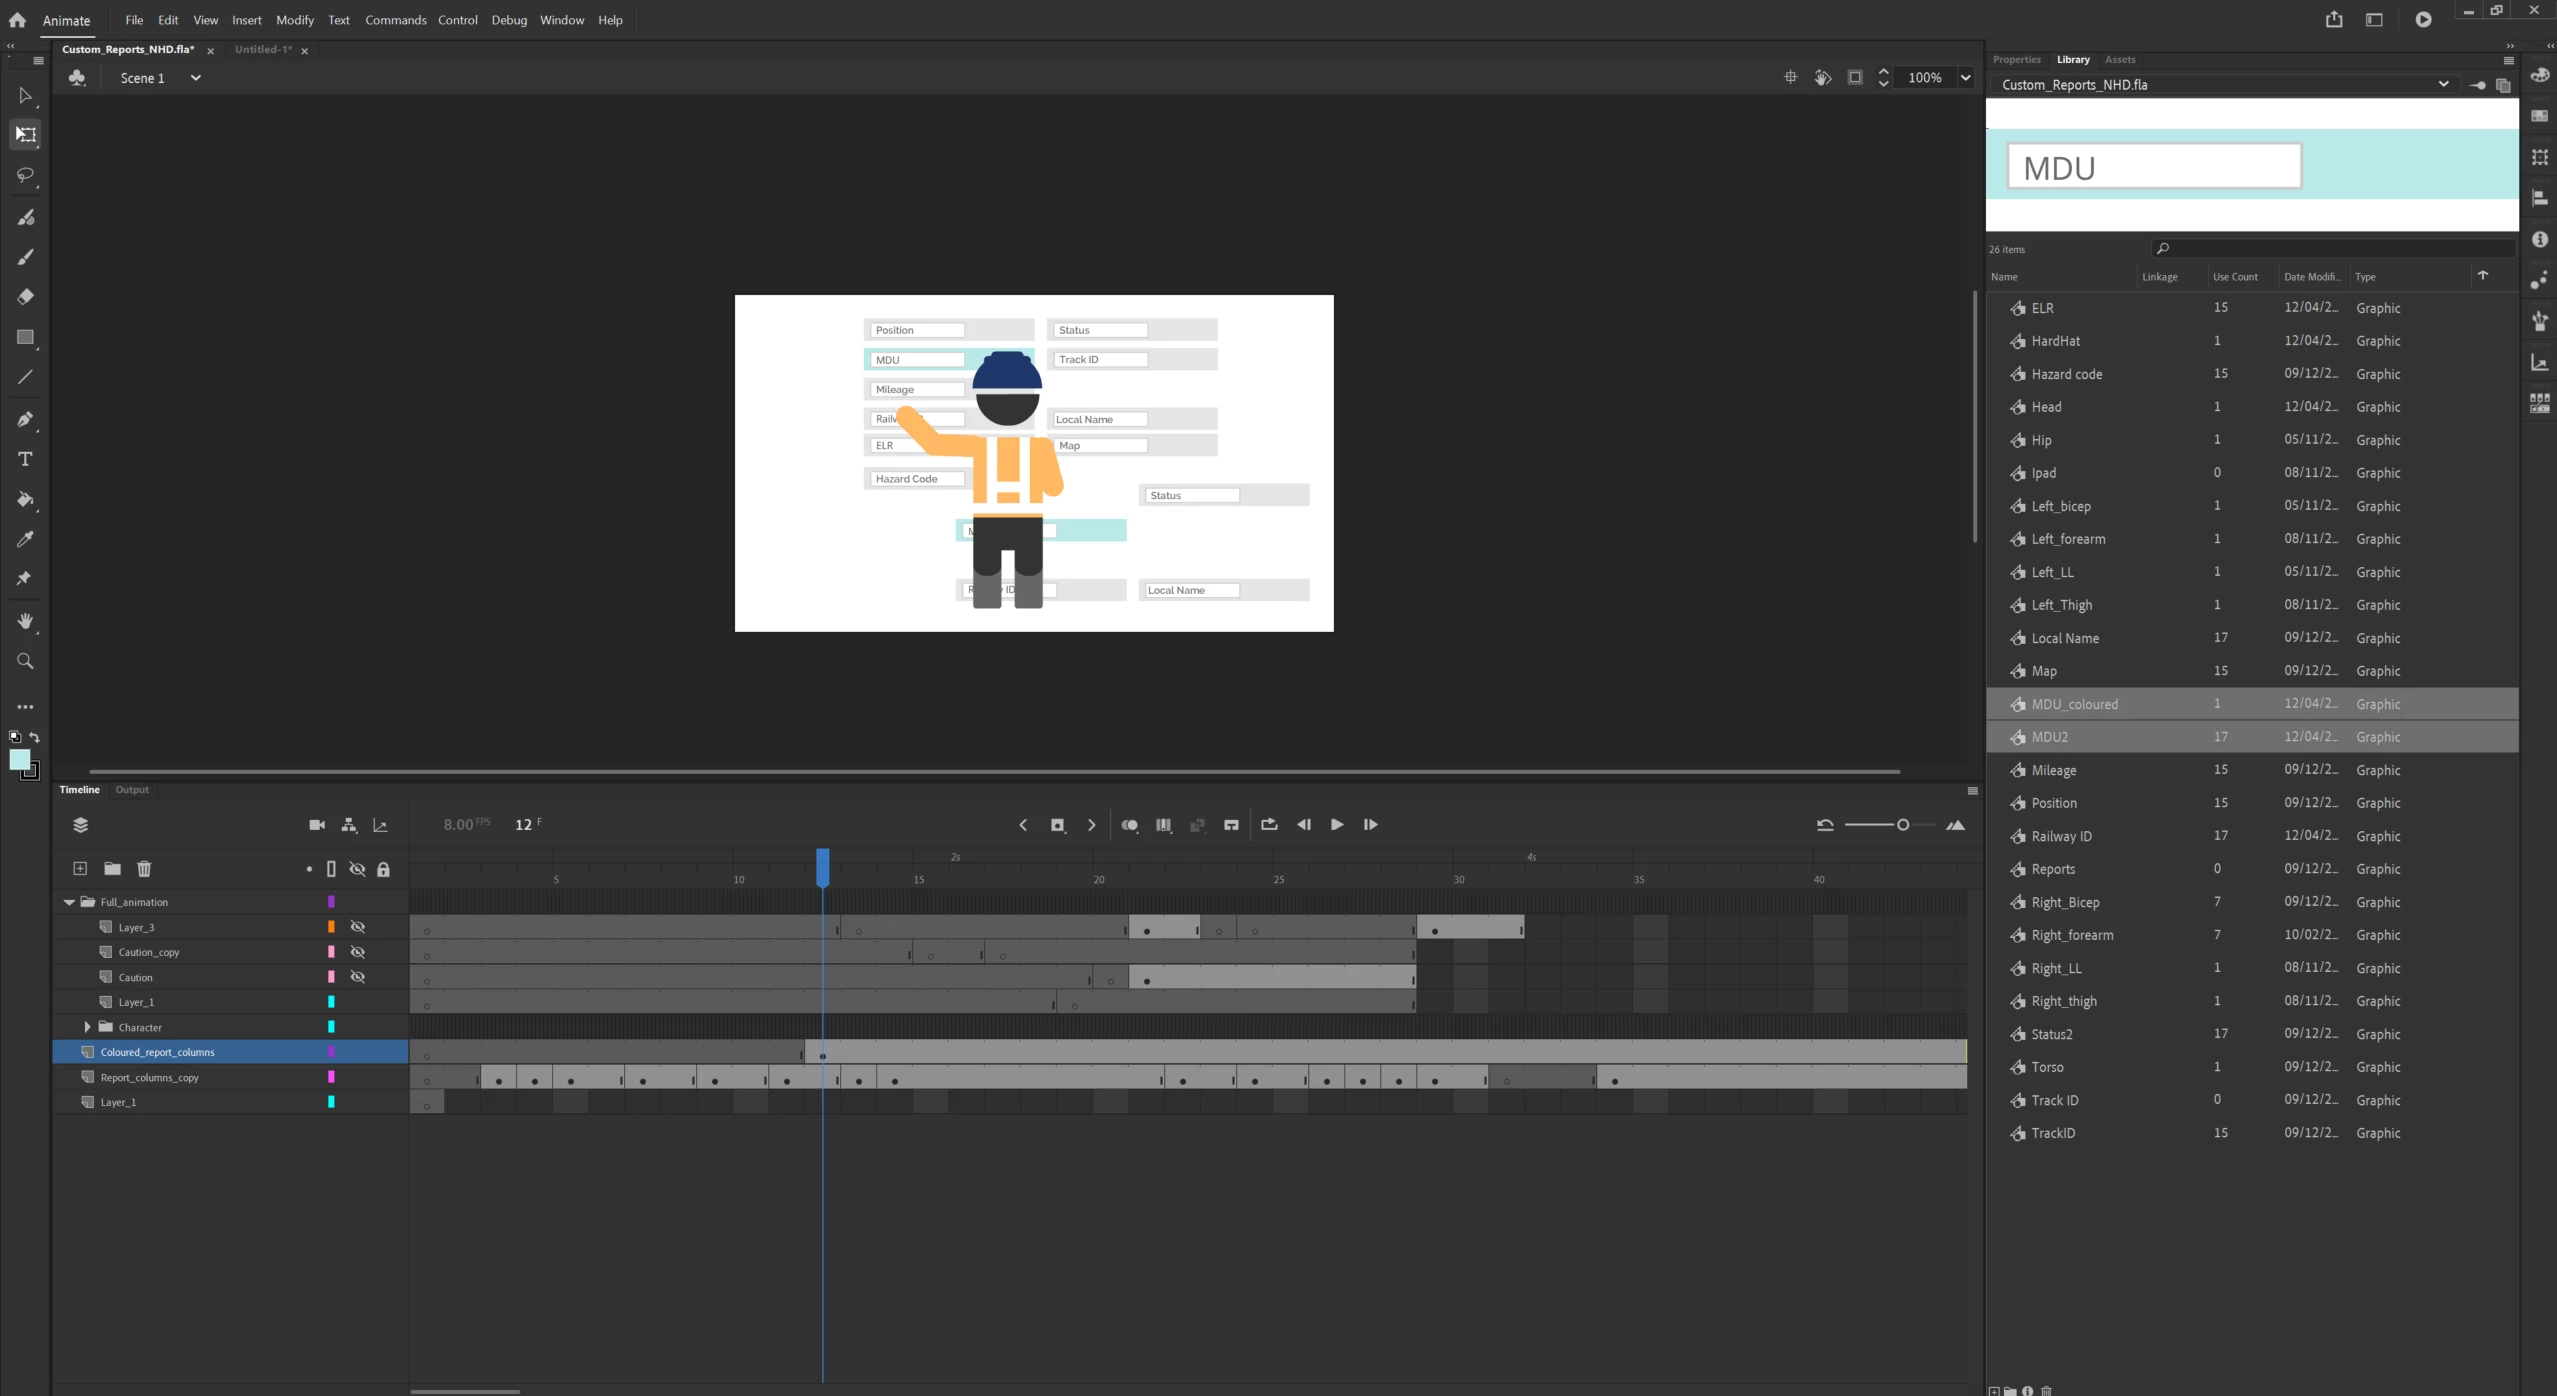Image resolution: width=2557 pixels, height=1396 pixels.
Task: Open the stage zoom 100% dropdown
Action: click(x=1965, y=77)
